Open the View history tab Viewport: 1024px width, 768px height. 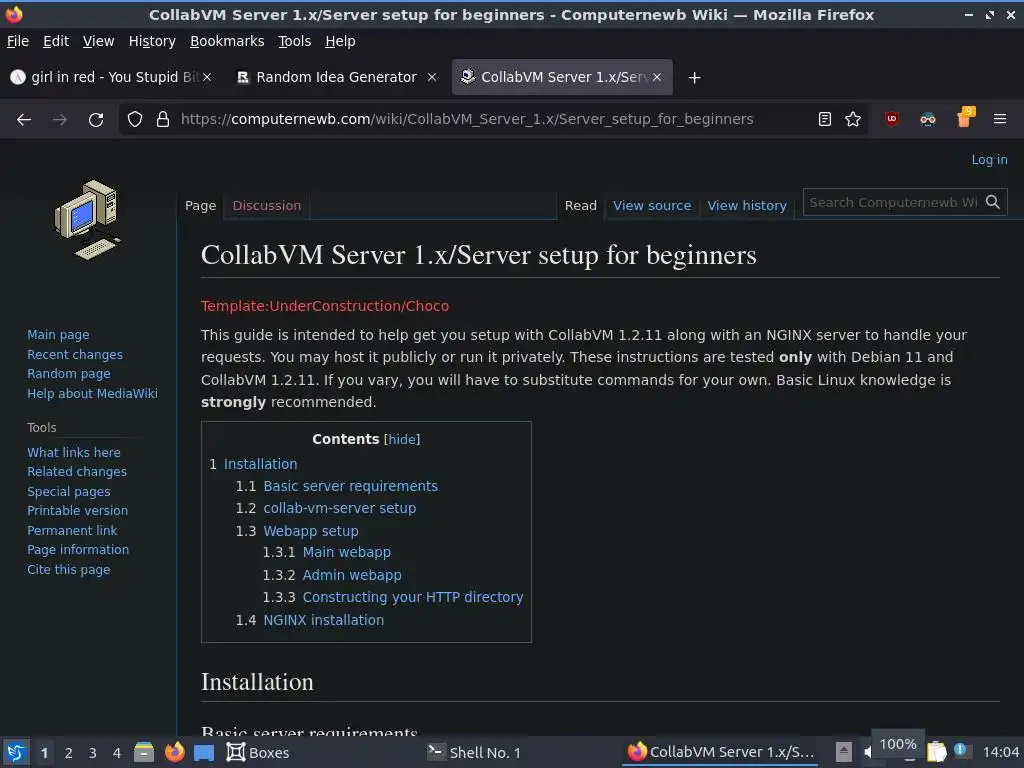[x=747, y=206]
